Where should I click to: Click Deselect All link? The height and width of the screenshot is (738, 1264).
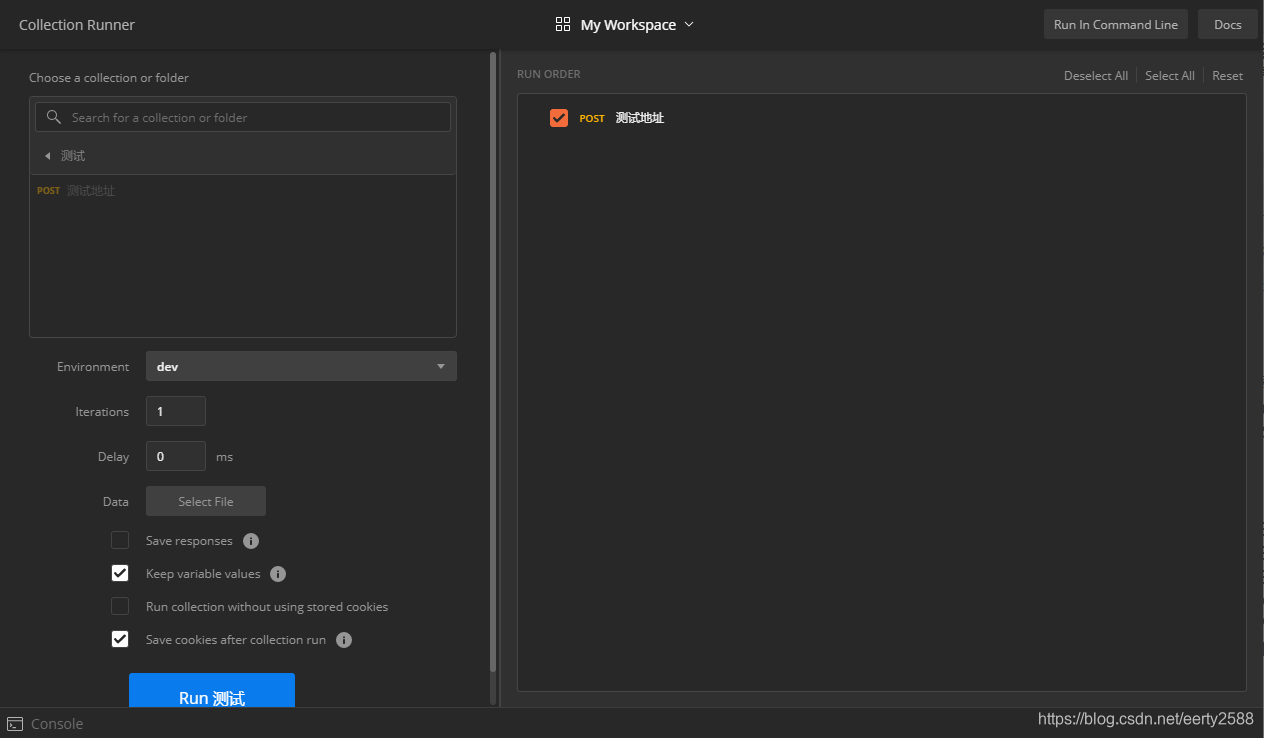click(1096, 76)
